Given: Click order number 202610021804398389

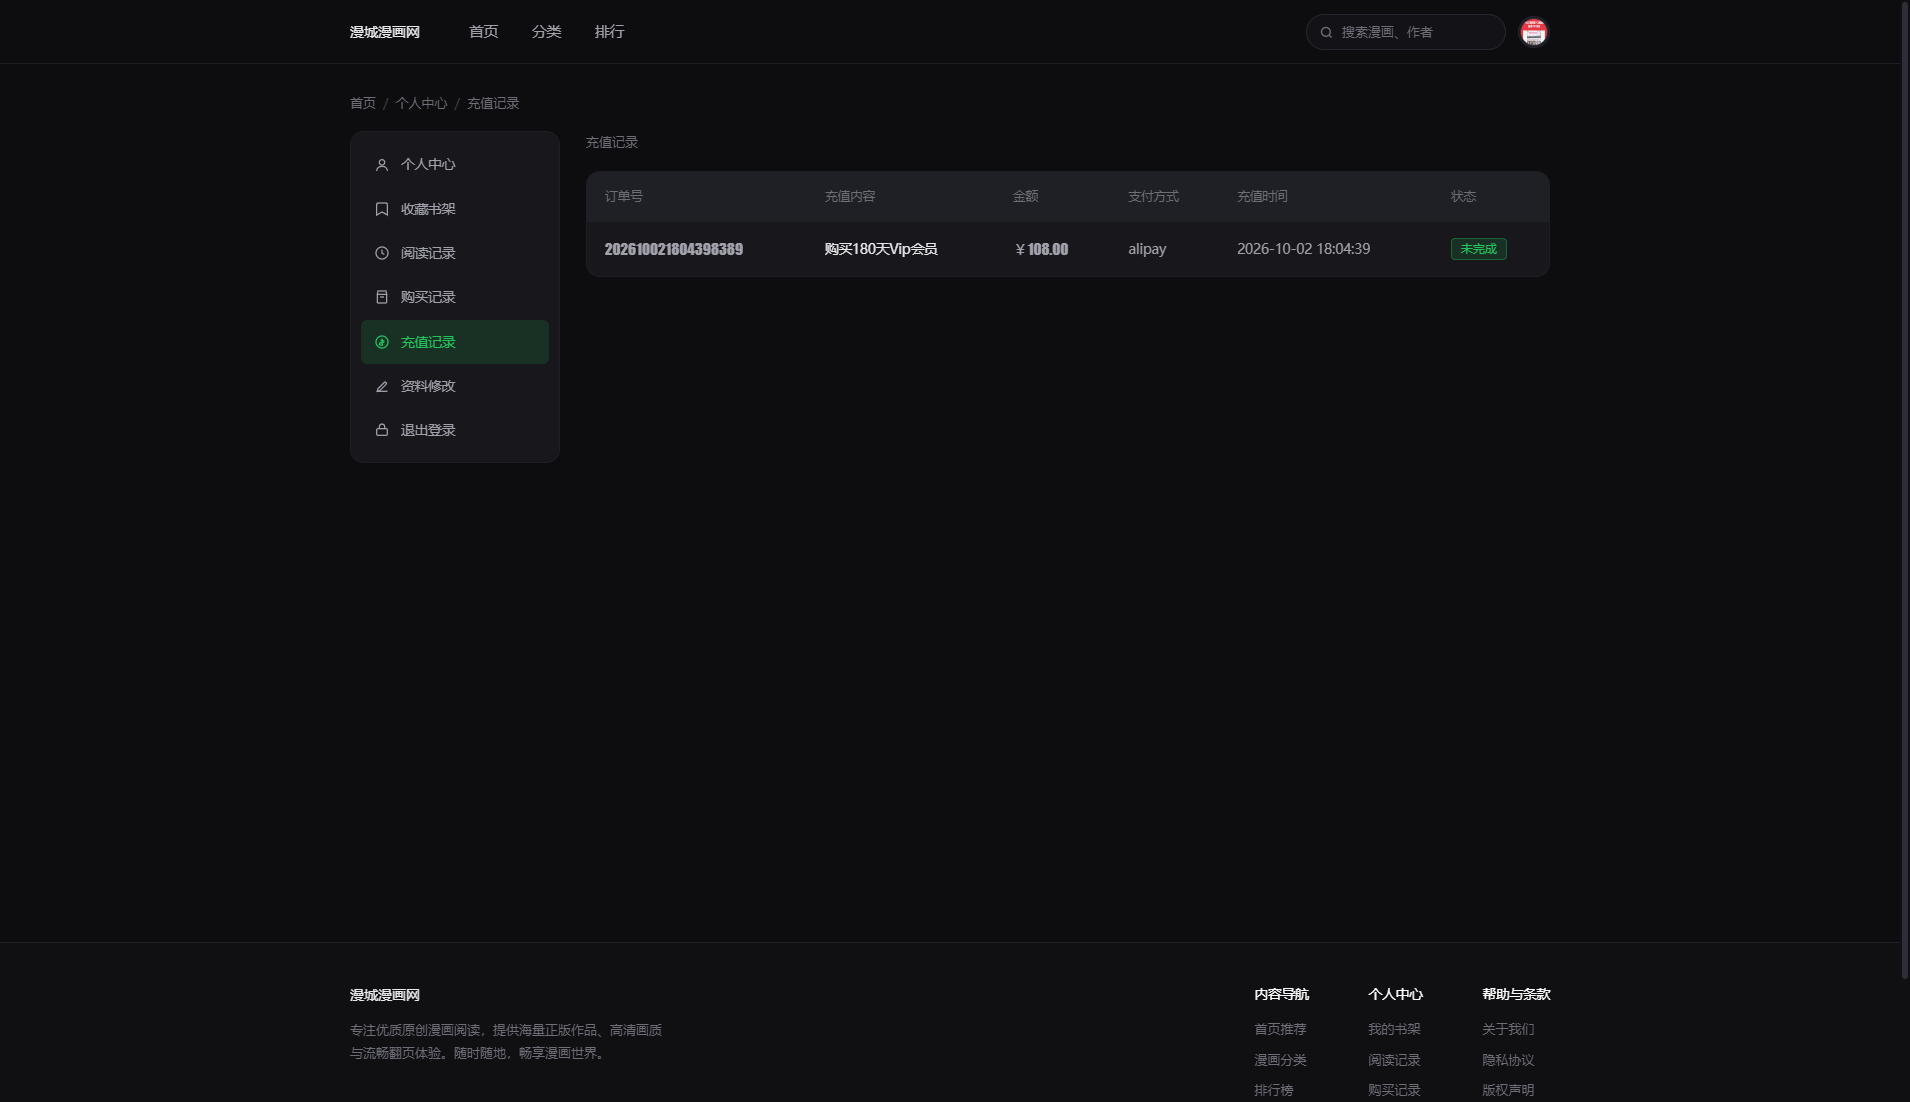Looking at the screenshot, I should [674, 249].
